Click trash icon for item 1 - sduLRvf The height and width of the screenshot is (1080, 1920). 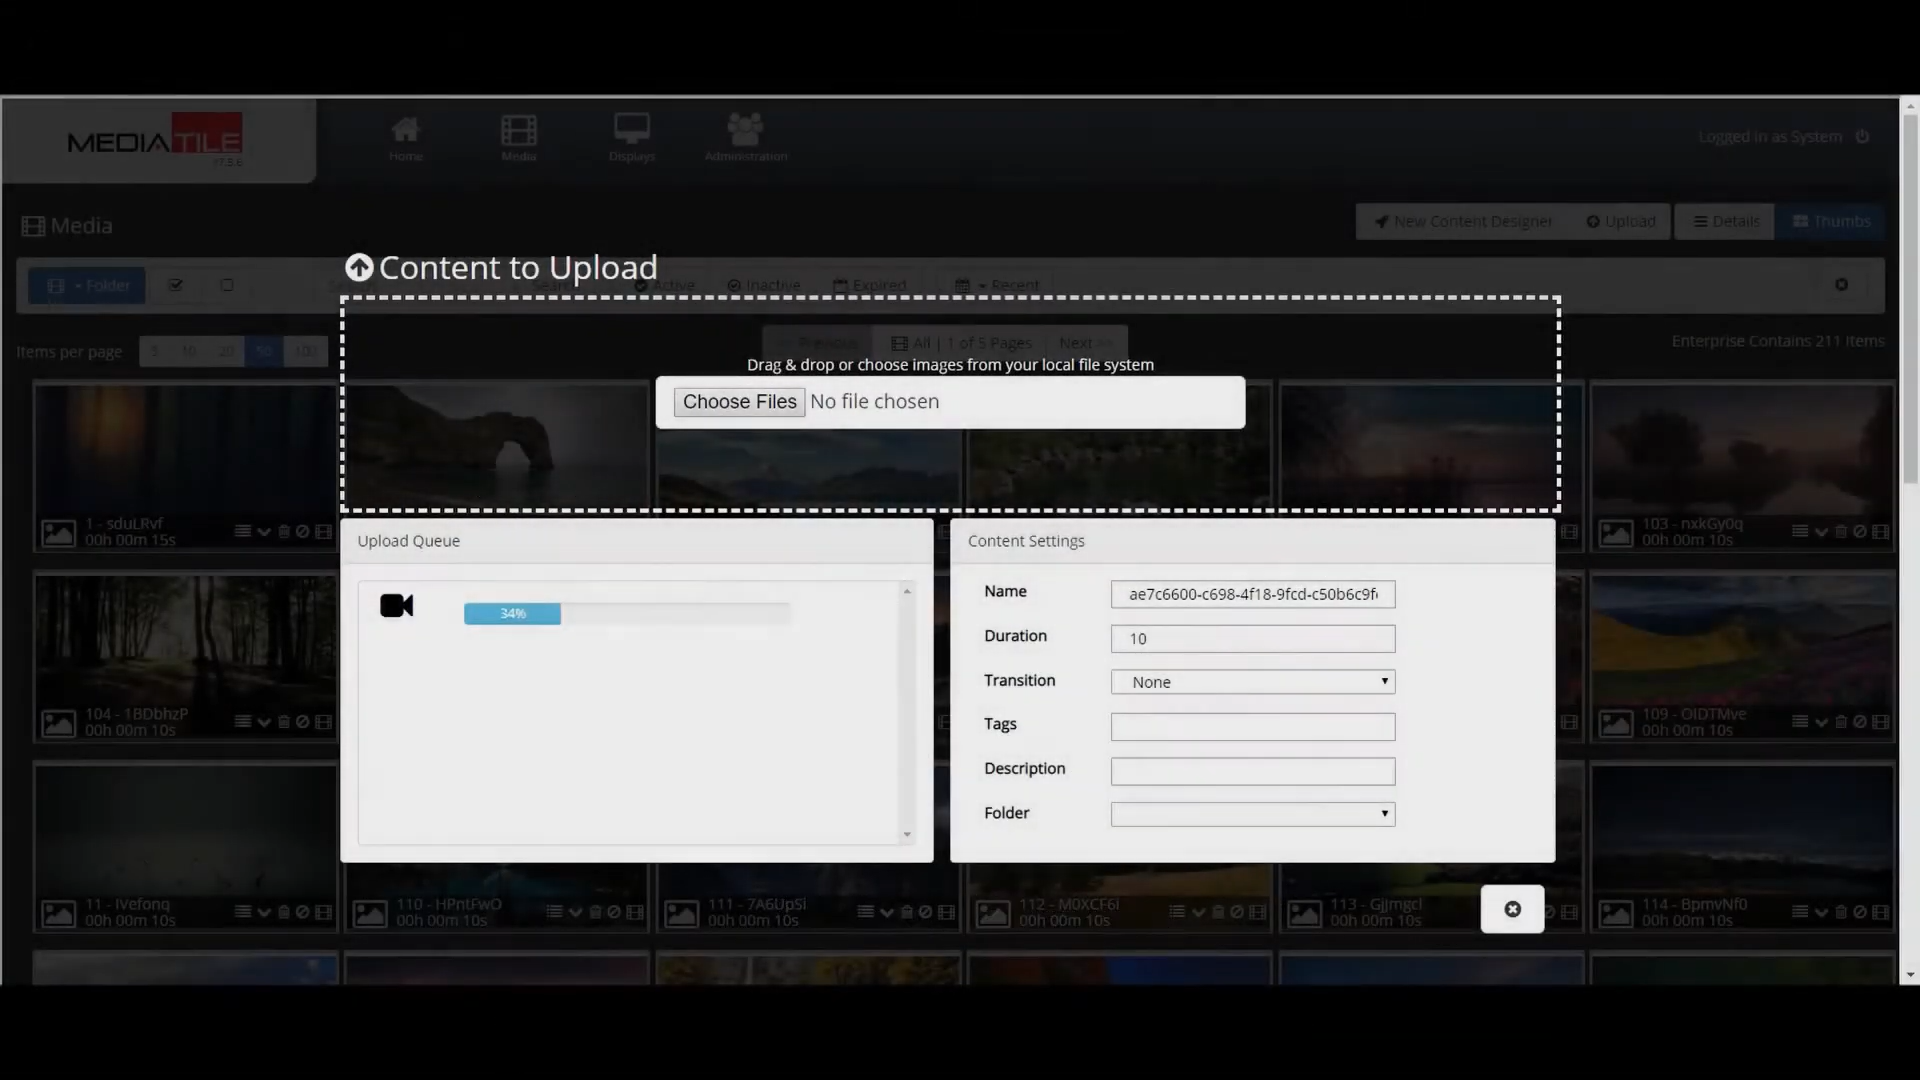pos(284,532)
